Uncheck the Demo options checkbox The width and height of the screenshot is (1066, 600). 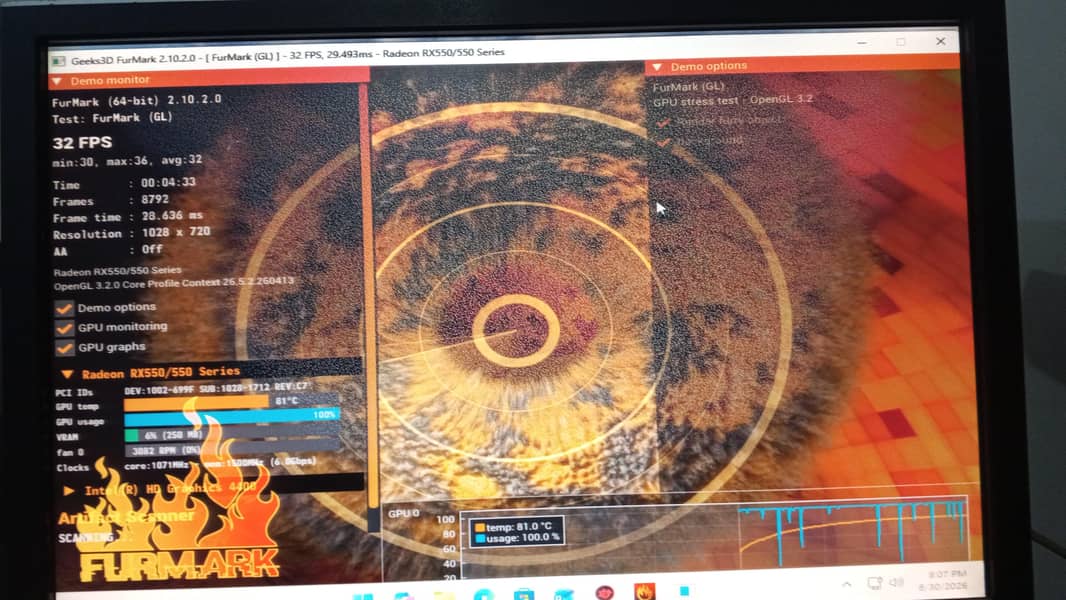click(x=65, y=308)
